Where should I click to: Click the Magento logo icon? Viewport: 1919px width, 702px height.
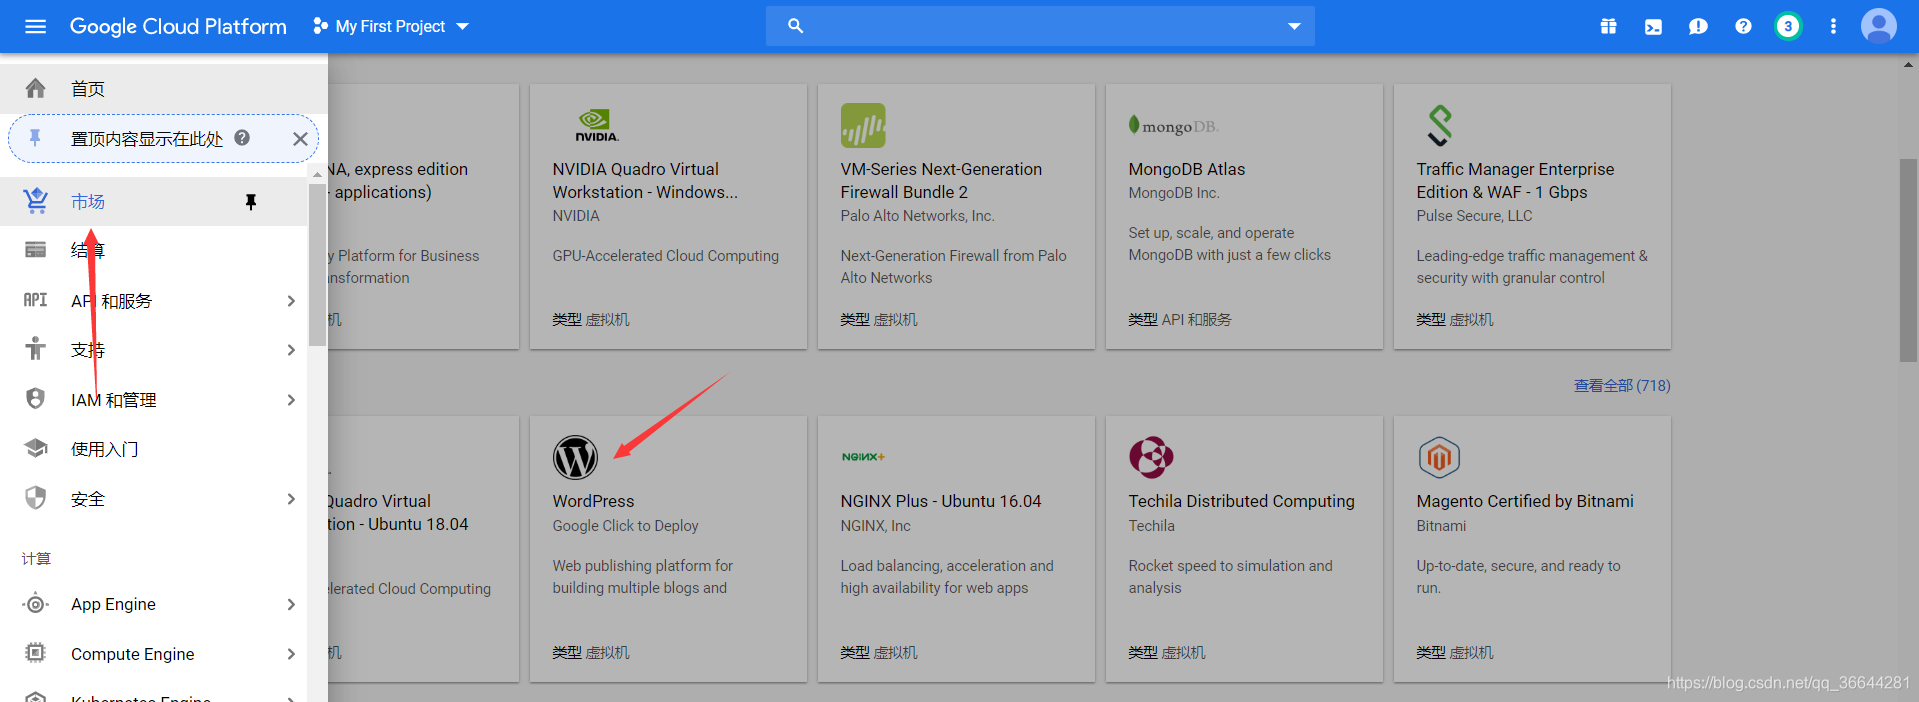coord(1439,458)
